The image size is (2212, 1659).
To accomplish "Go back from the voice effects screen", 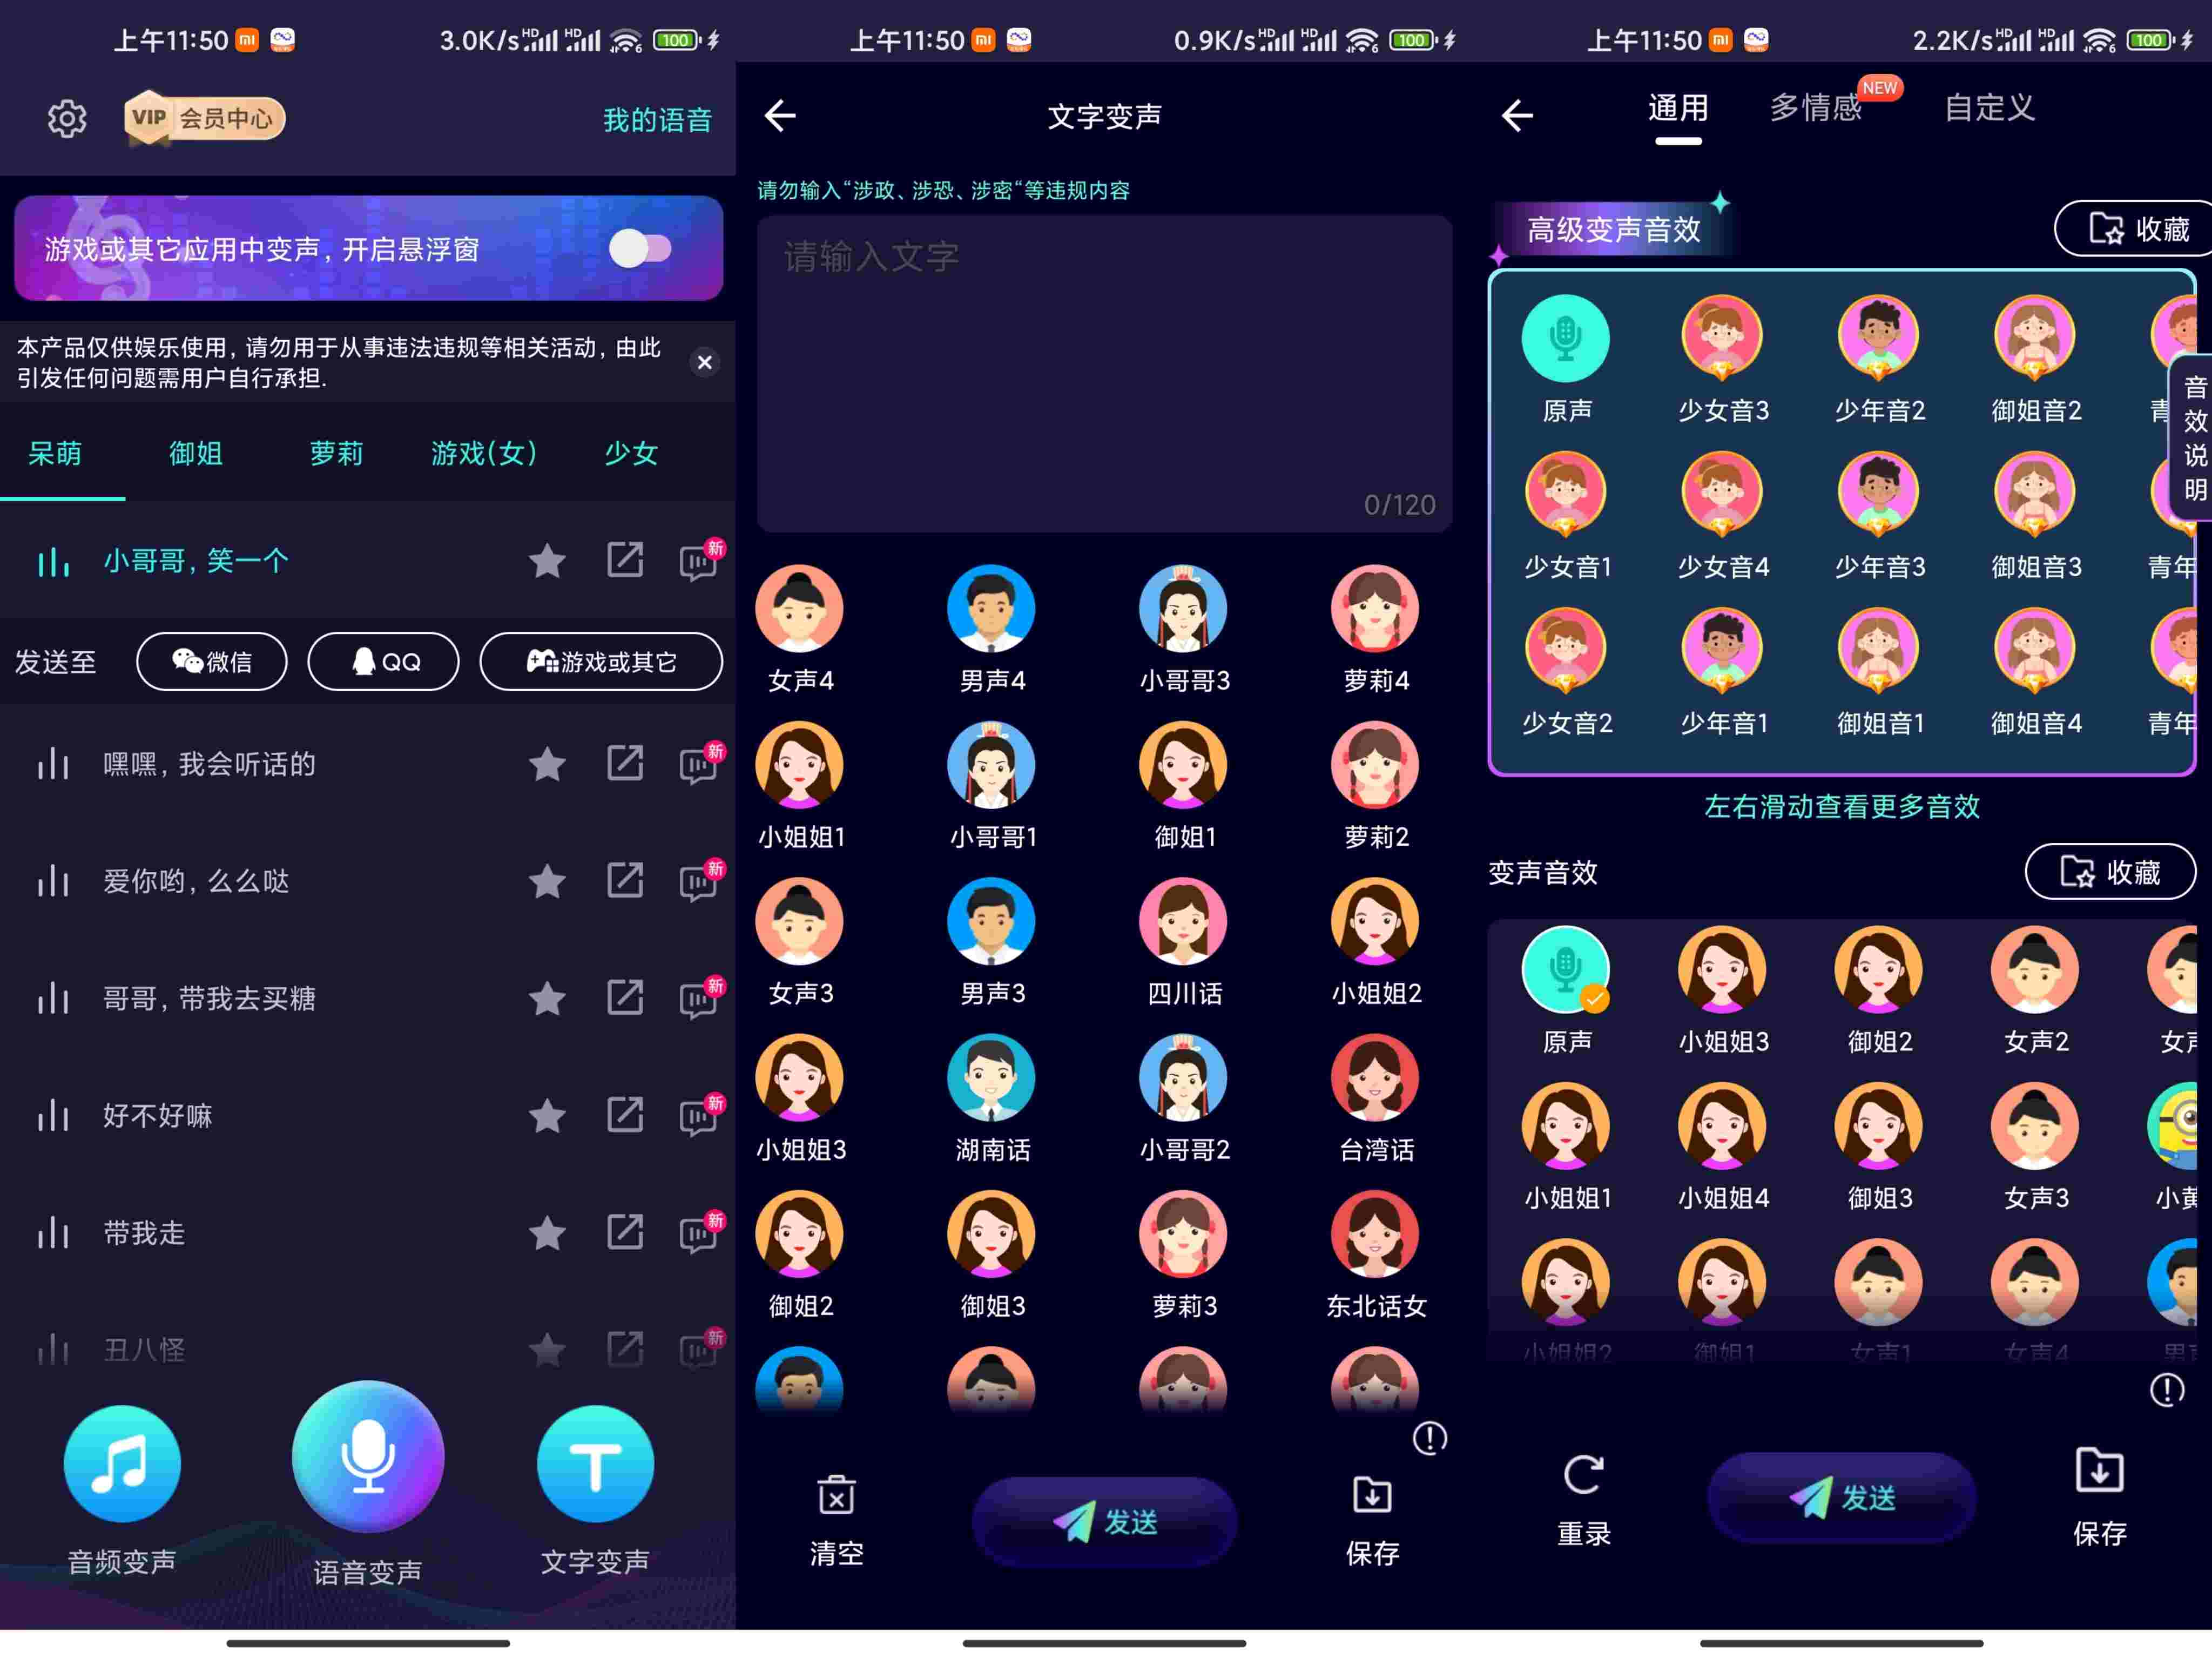I will [1517, 116].
